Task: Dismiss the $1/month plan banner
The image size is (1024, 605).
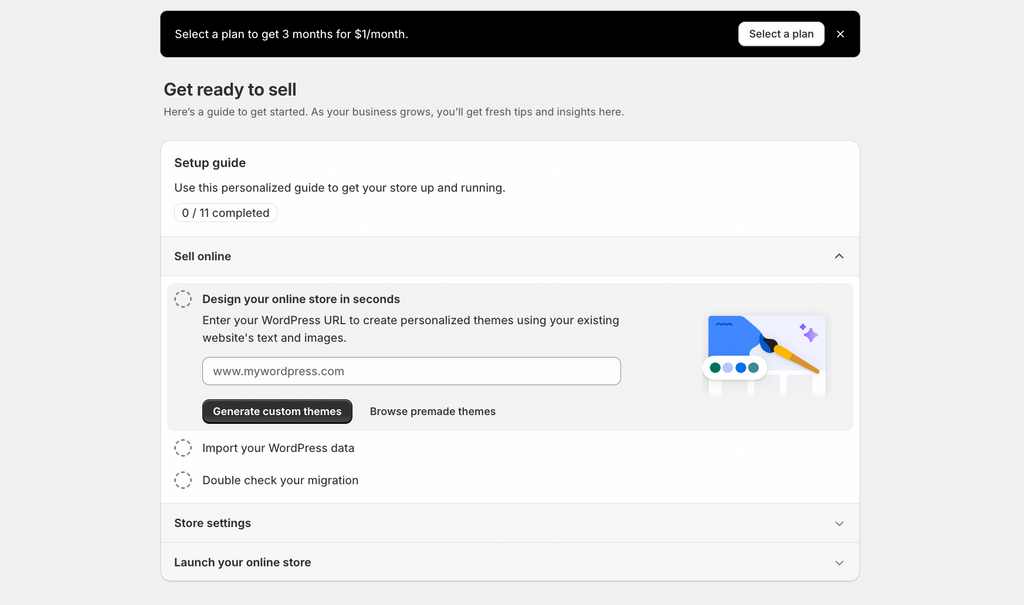Action: point(840,34)
